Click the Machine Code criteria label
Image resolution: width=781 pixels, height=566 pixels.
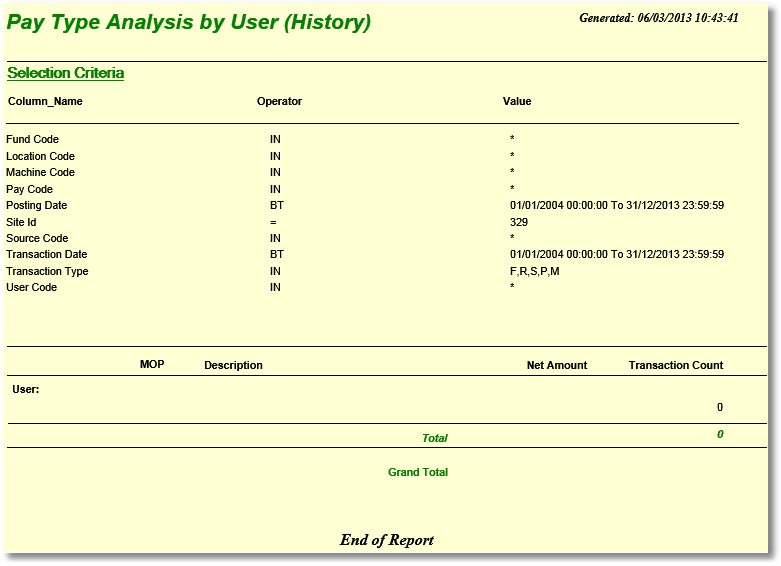click(x=40, y=172)
